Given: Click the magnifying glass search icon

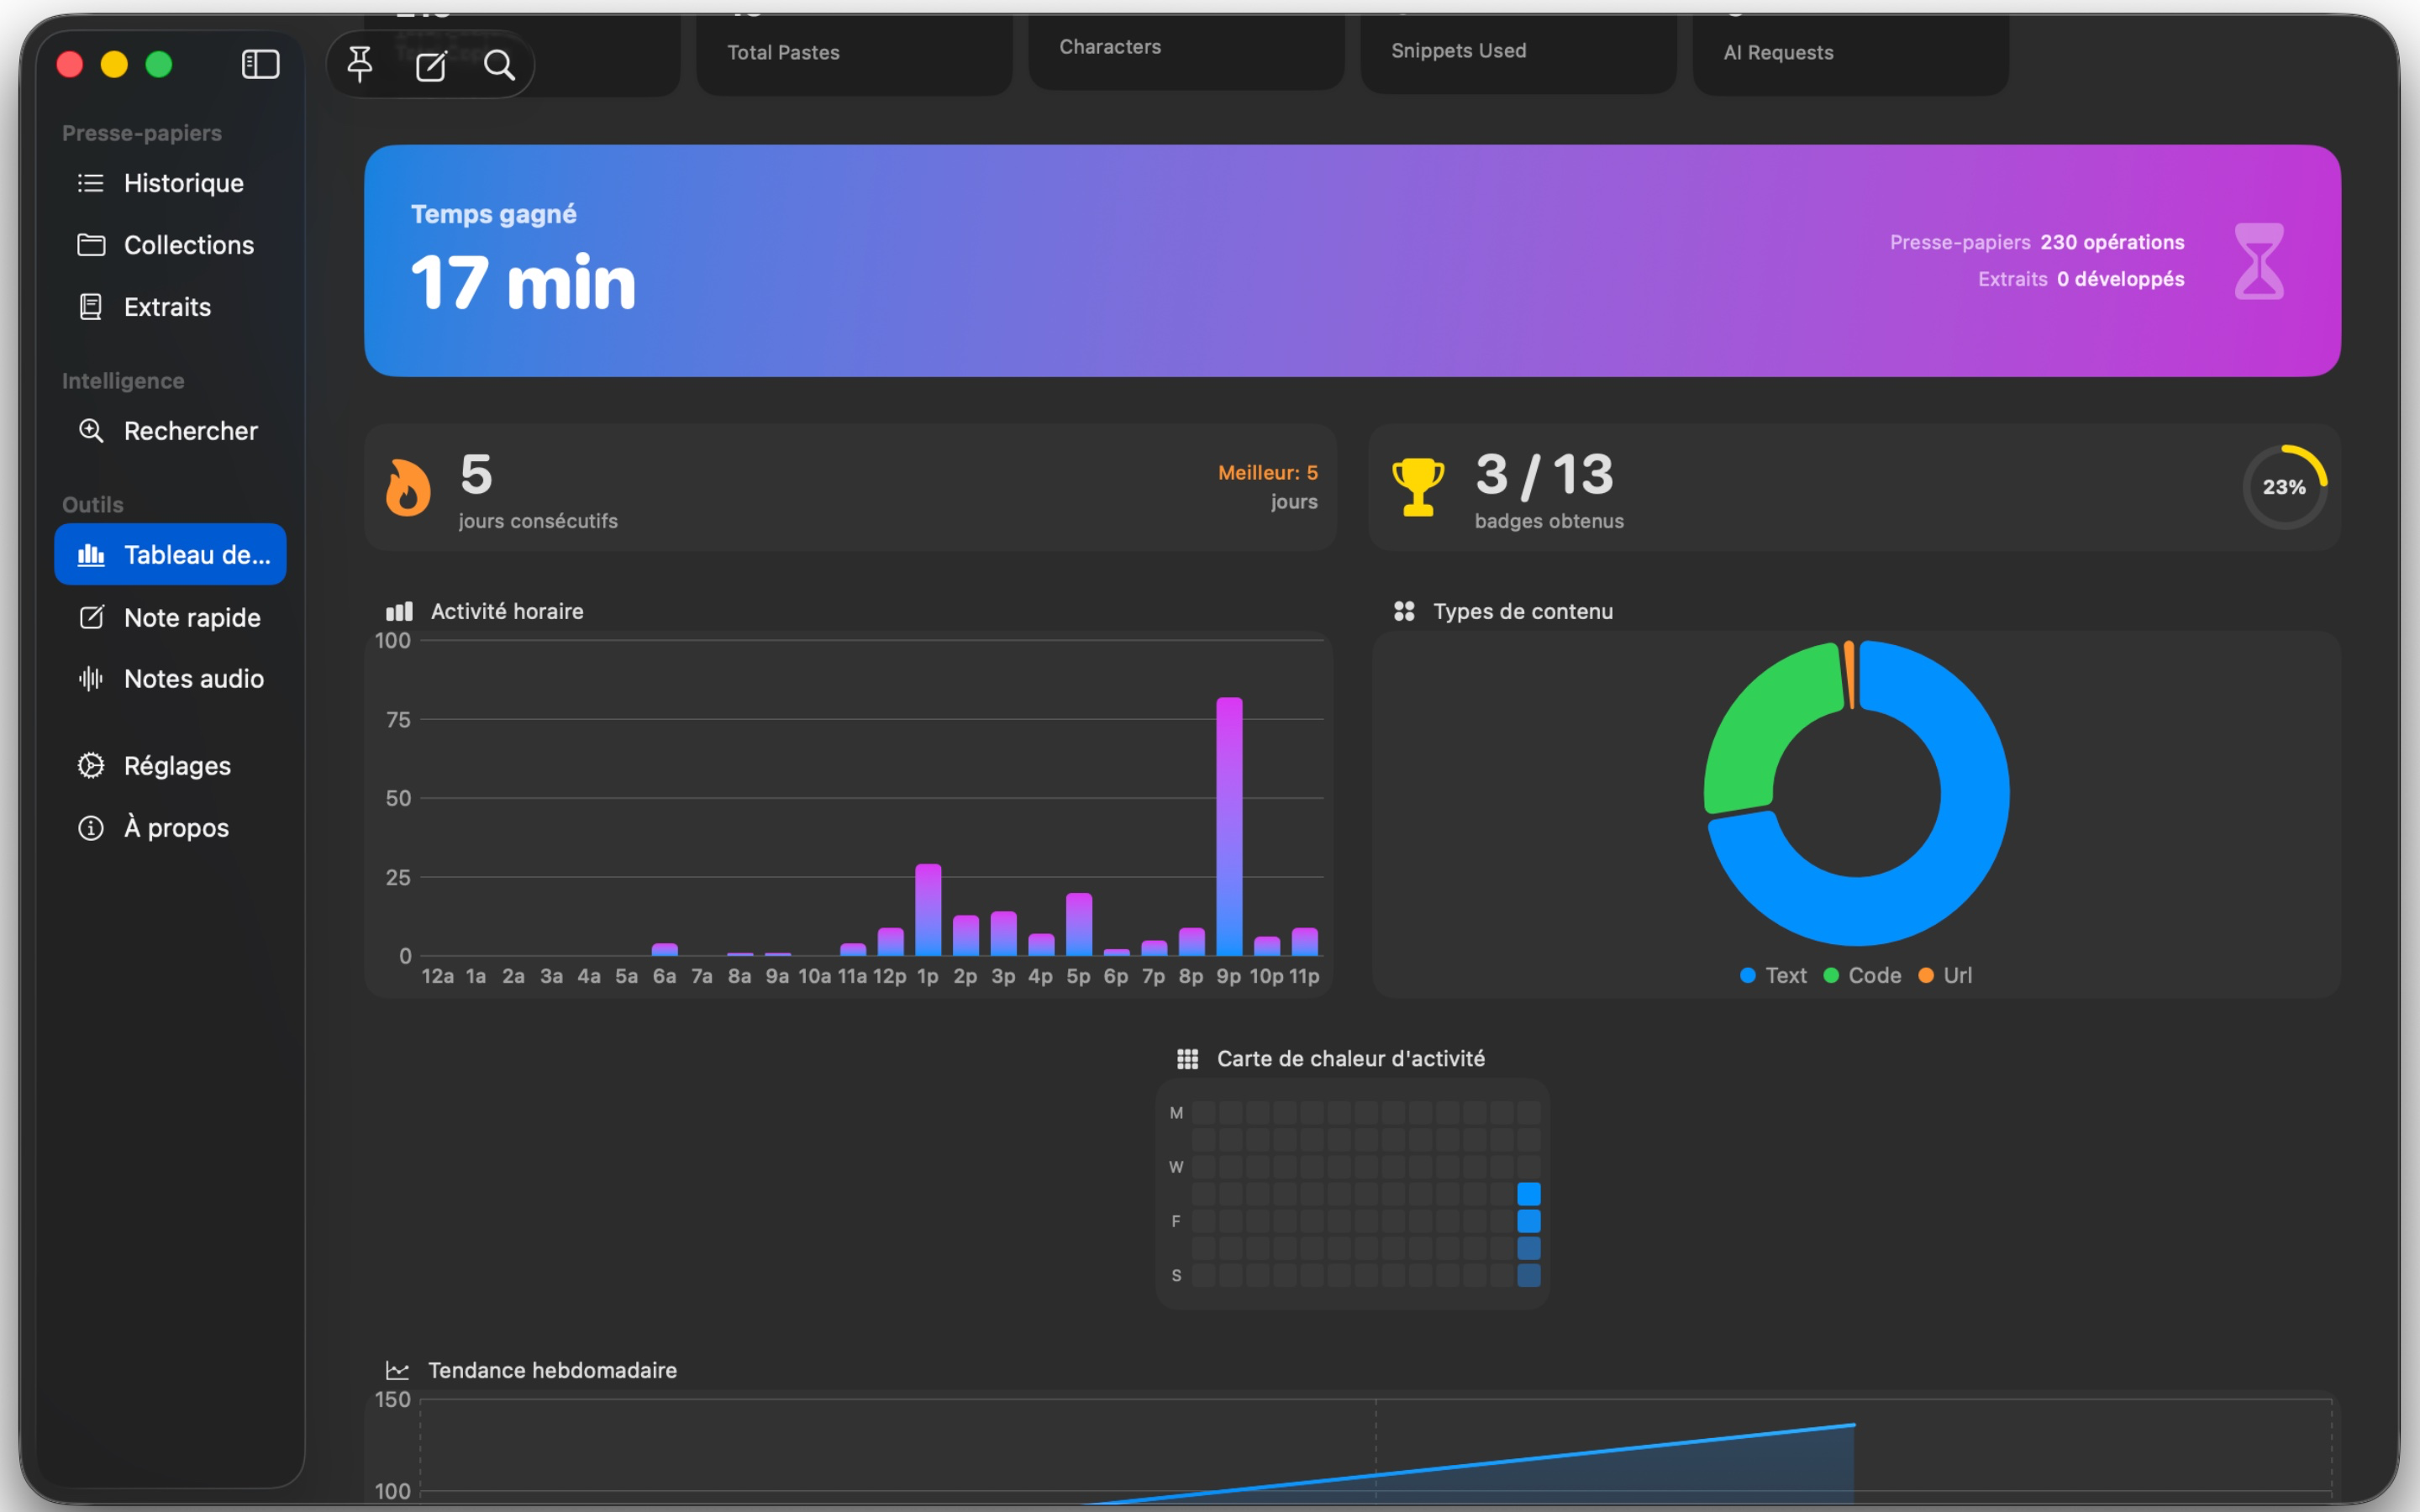Looking at the screenshot, I should point(499,66).
